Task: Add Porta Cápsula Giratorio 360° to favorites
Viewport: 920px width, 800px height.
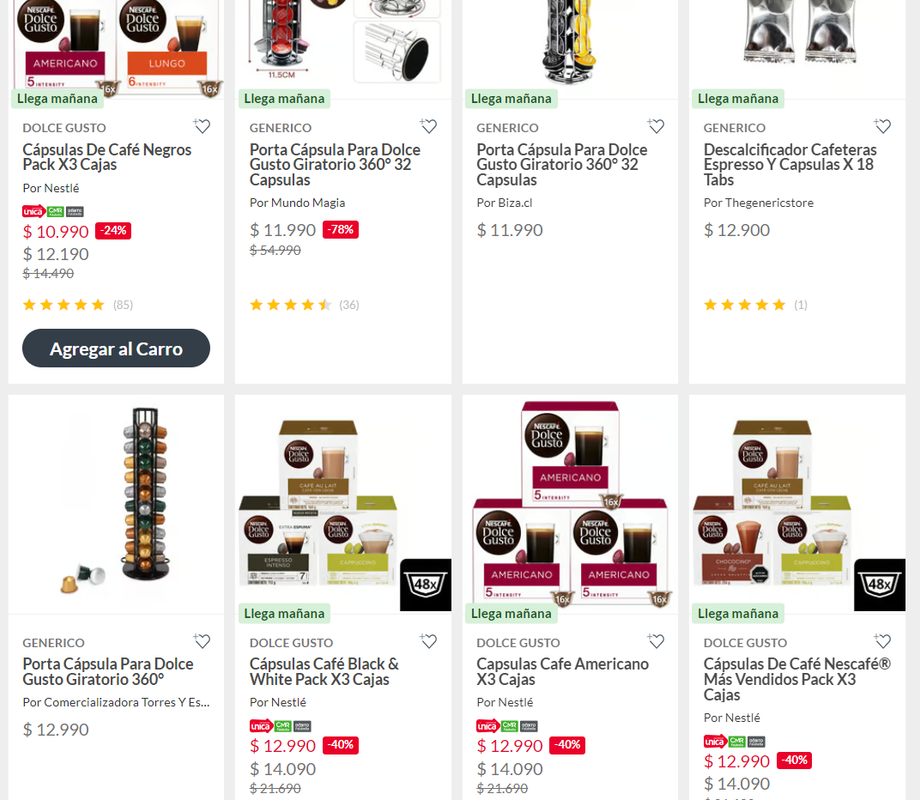Action: click(202, 641)
